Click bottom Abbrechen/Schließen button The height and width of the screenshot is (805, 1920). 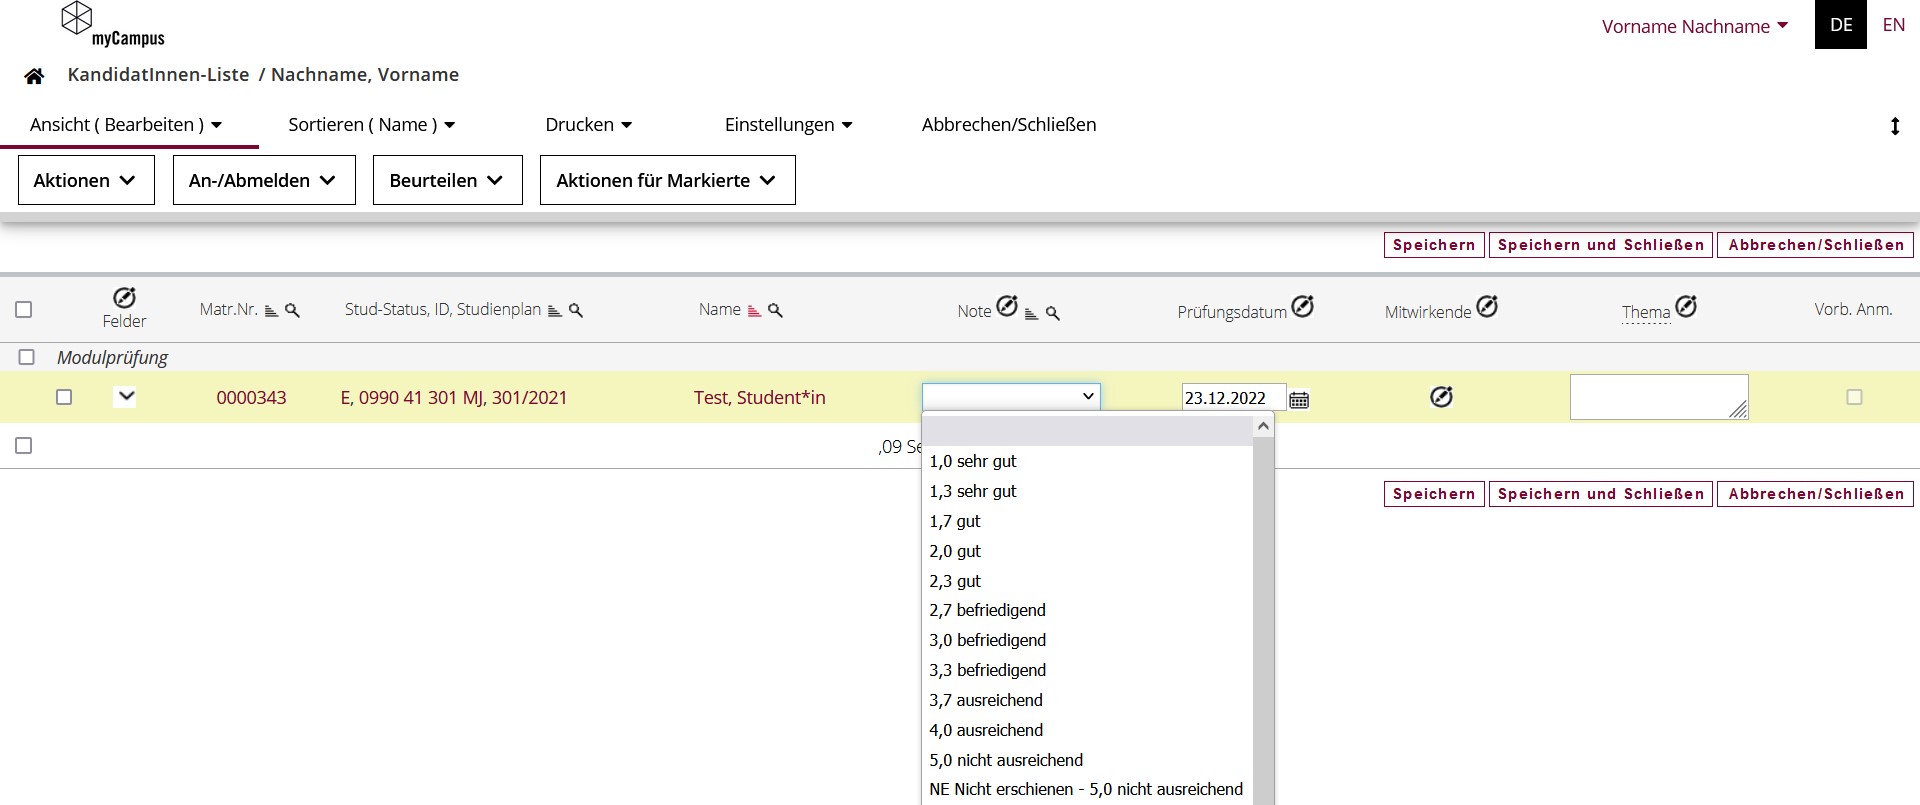(1816, 494)
